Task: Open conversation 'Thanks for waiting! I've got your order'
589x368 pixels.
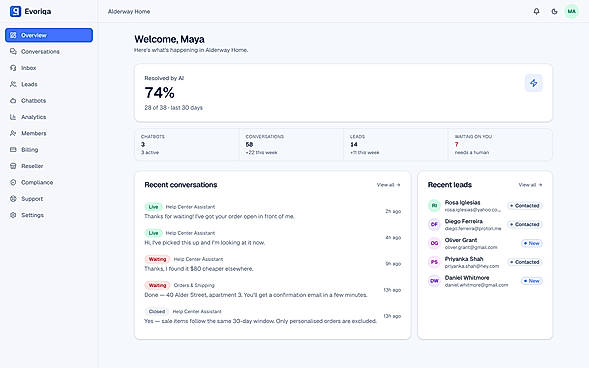Action: pos(273,211)
